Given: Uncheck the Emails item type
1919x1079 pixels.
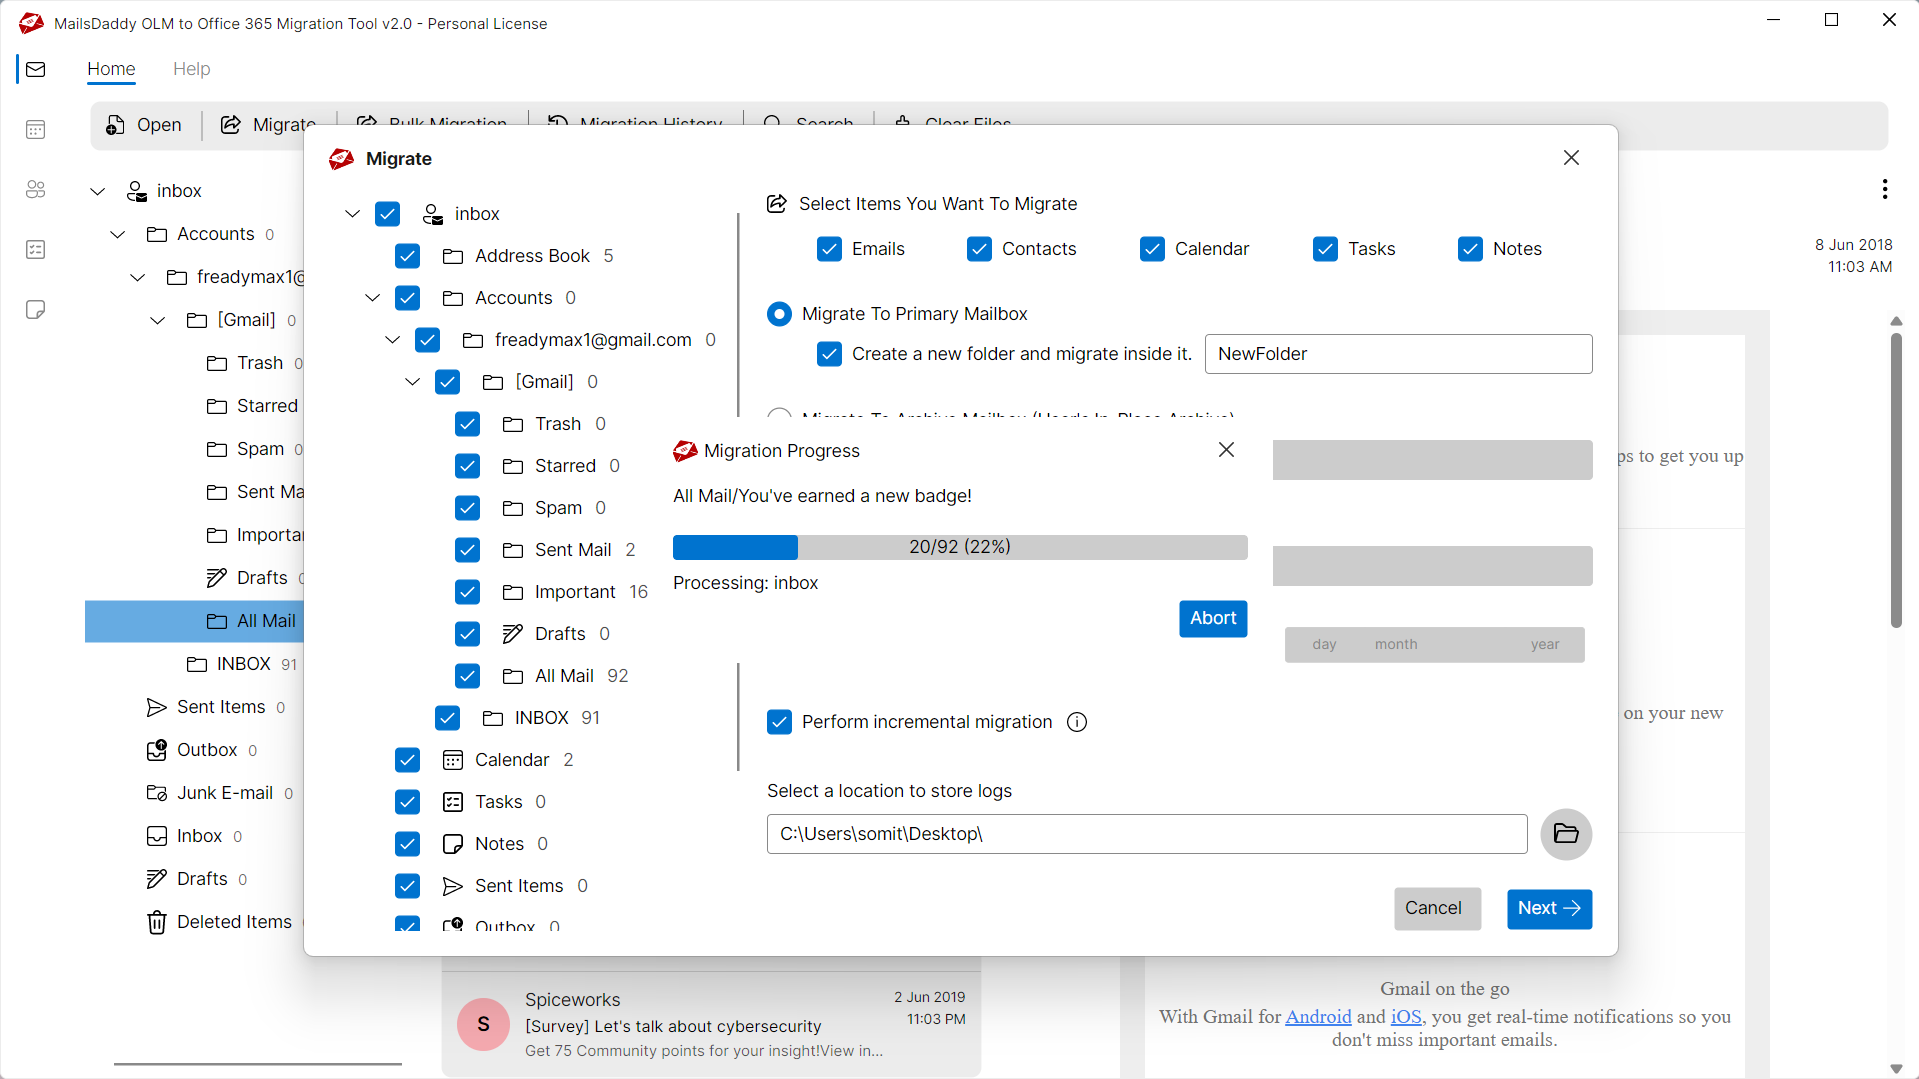Looking at the screenshot, I should pyautogui.click(x=829, y=249).
